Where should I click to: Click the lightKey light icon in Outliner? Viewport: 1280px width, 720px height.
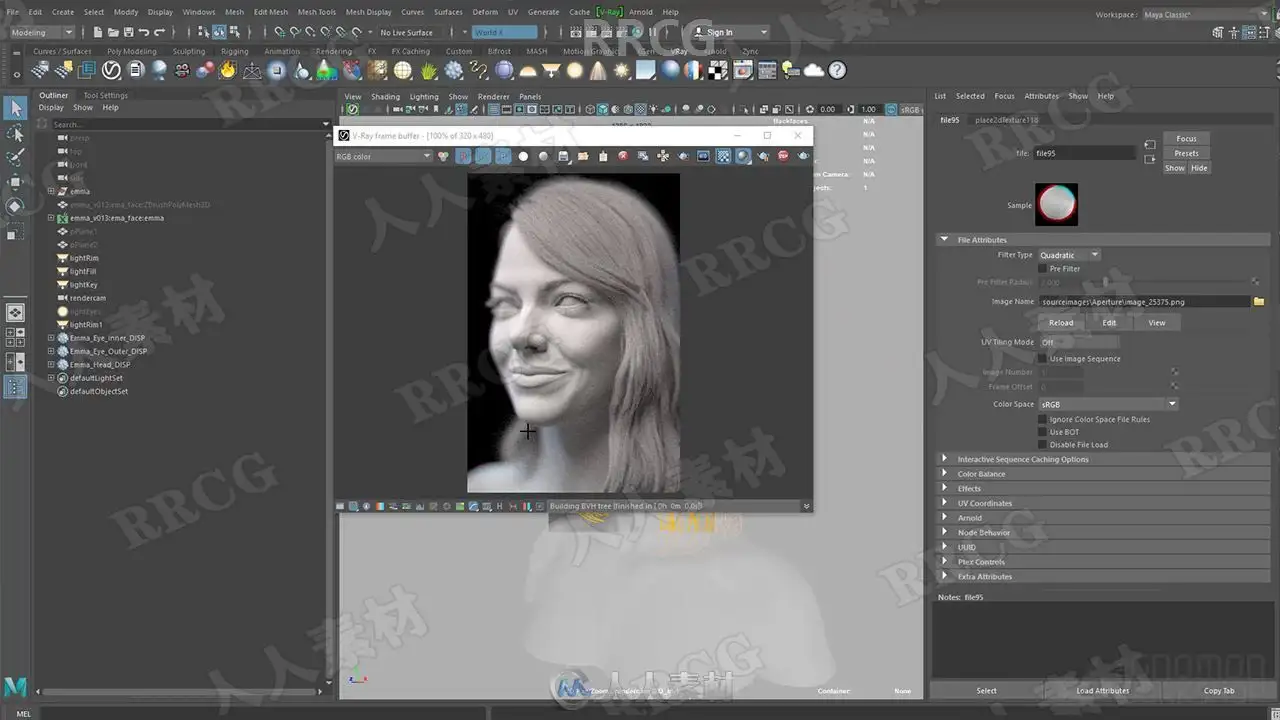63,285
